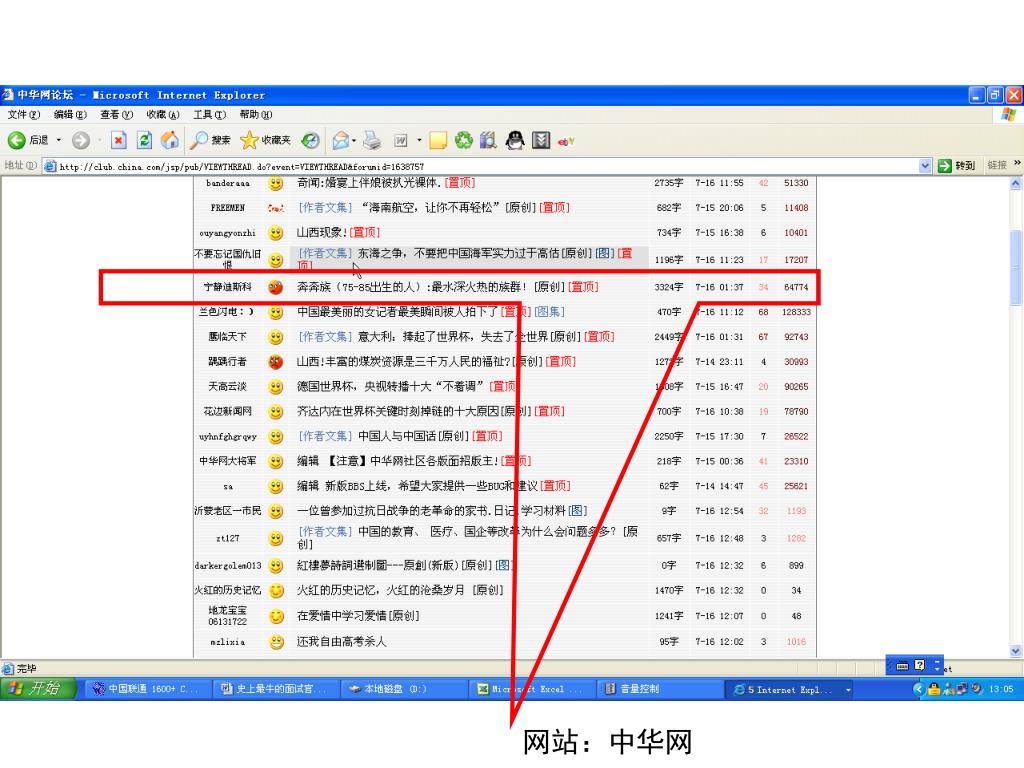This screenshot has height=768, width=1024.
Task: Click the address bar URL field
Action: point(487,167)
